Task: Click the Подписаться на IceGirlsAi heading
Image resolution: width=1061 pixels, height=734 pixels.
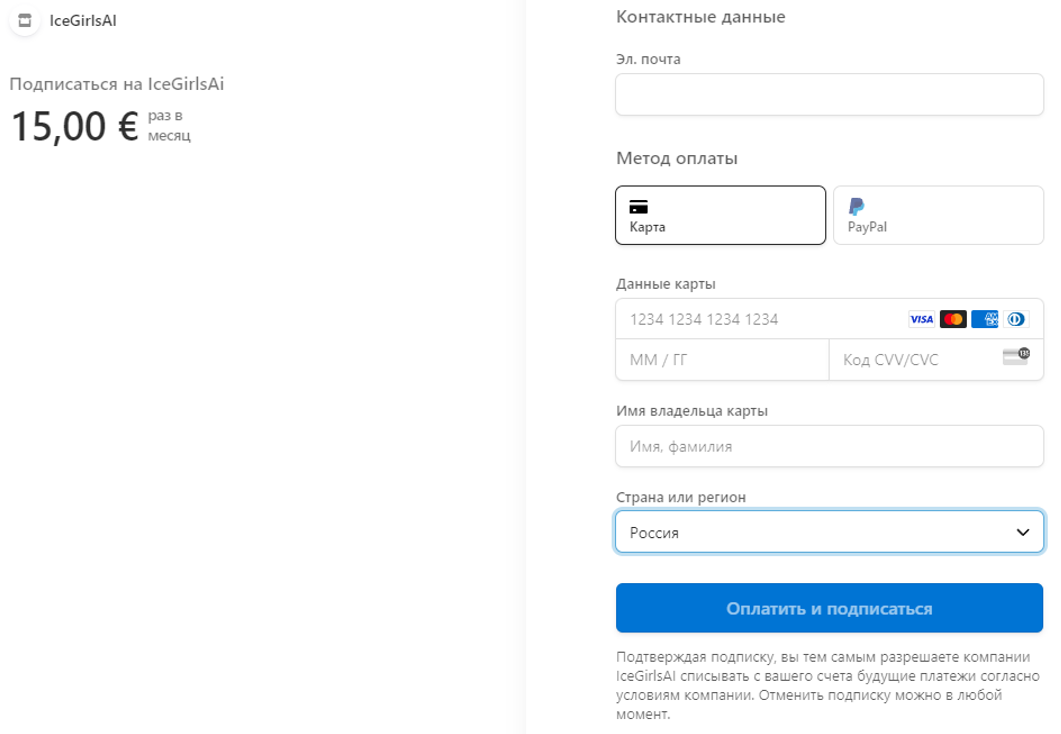Action: (116, 84)
